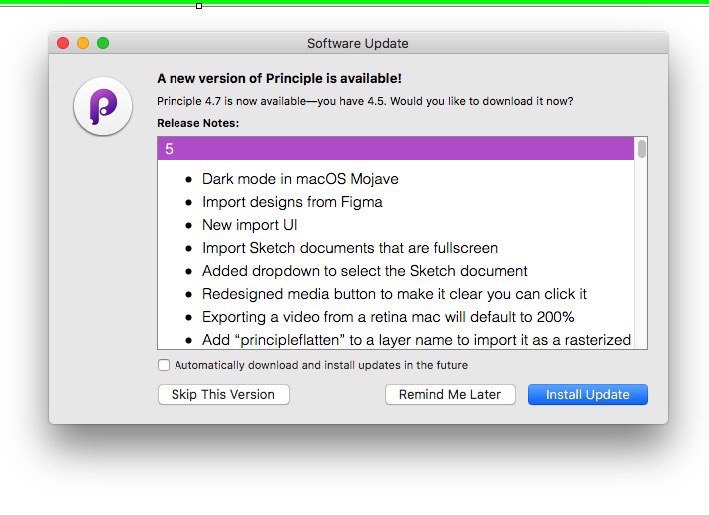Click the Software Update title bar text
Viewport: 709px width, 515px height.
click(x=358, y=43)
